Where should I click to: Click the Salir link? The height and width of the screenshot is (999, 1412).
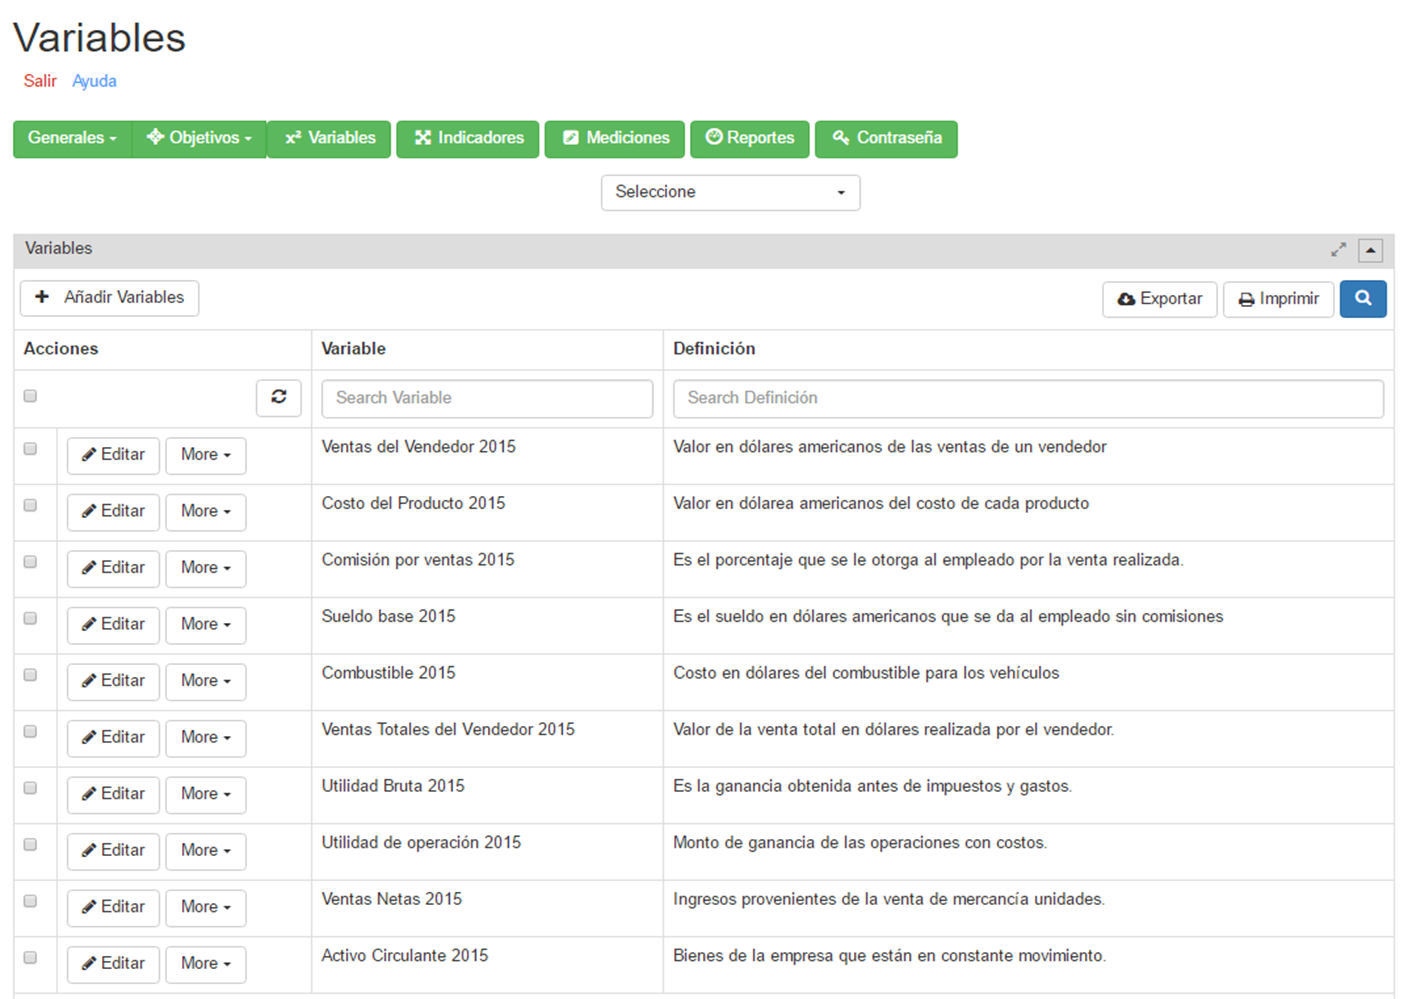pyautogui.click(x=40, y=81)
